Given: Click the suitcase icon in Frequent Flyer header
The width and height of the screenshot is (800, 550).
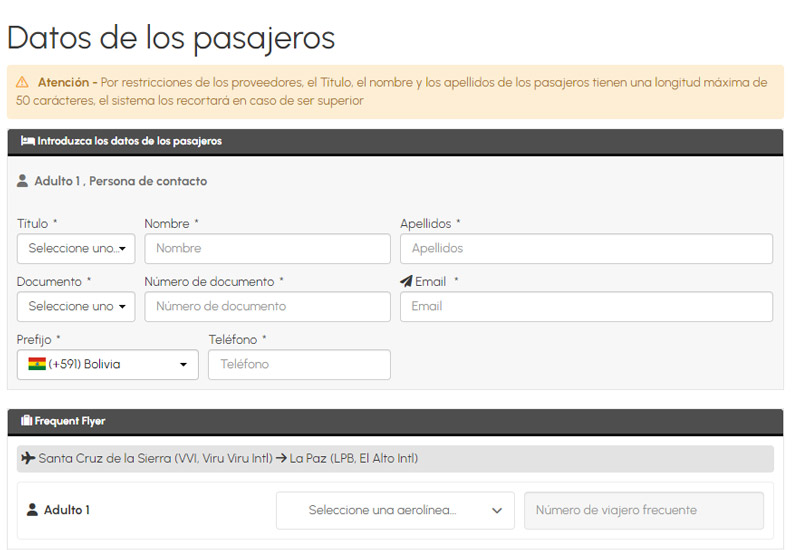Looking at the screenshot, I should click(27, 421).
